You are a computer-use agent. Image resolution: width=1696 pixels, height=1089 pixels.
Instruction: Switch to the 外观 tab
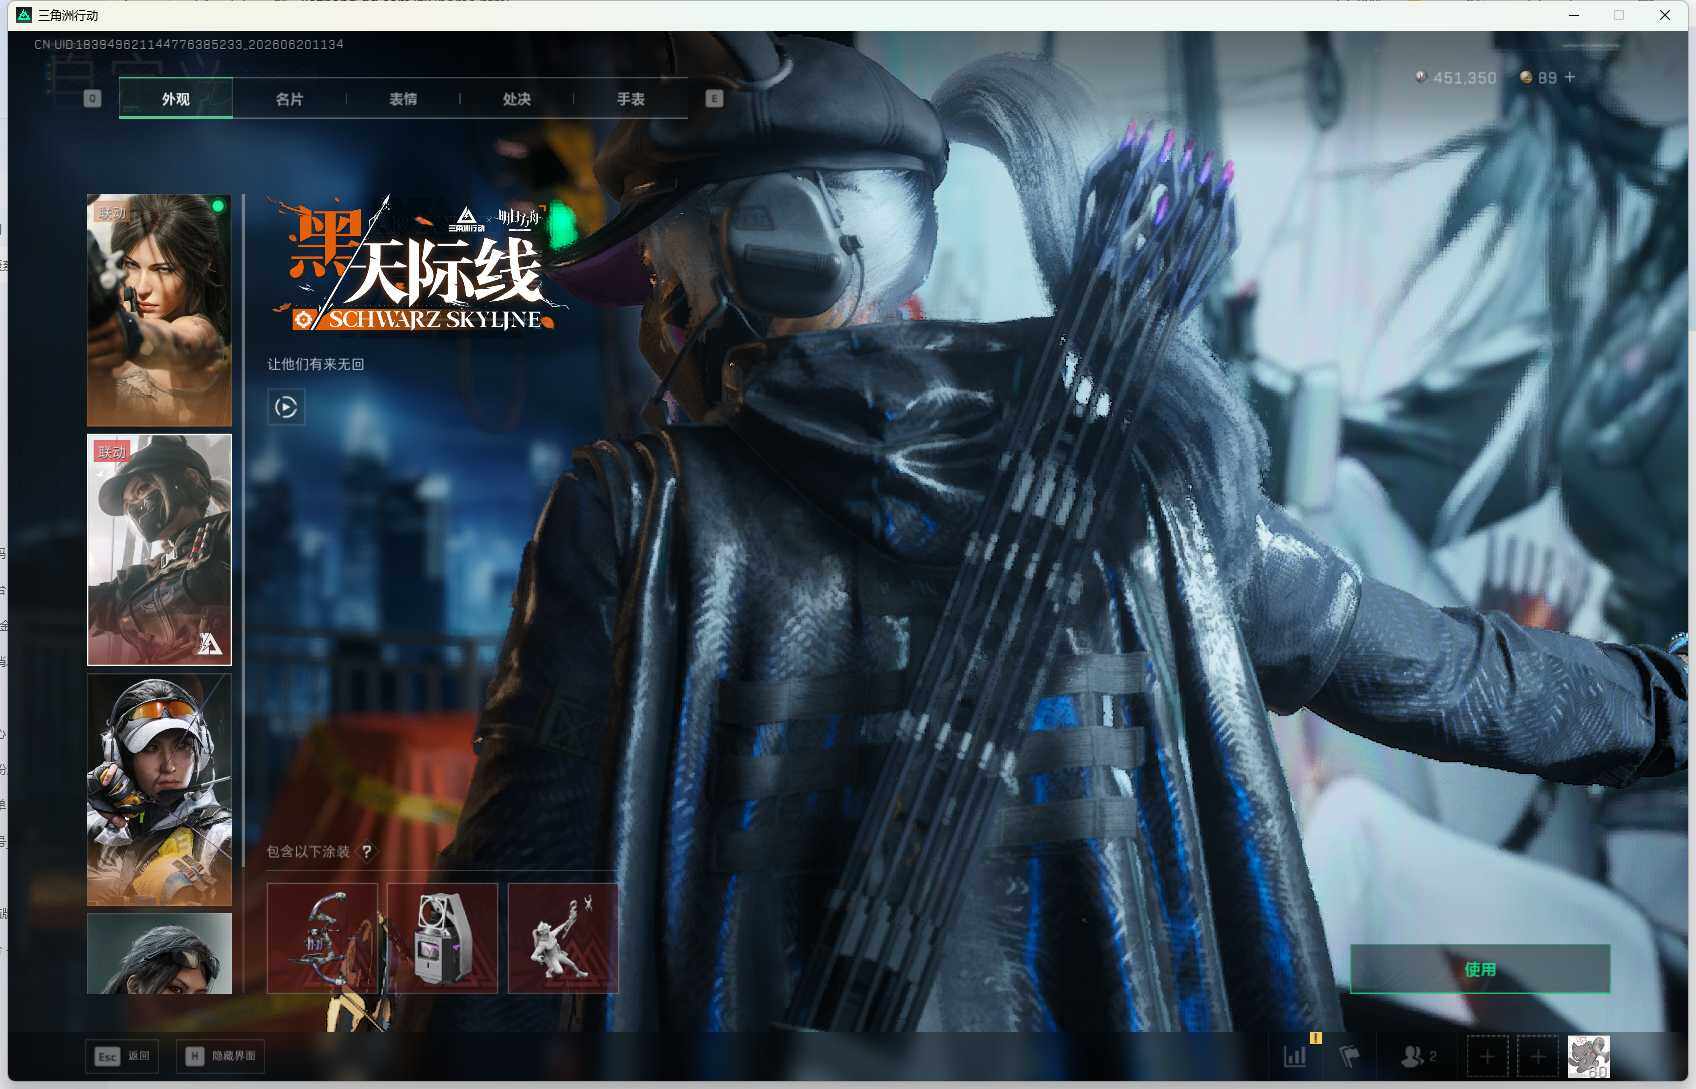coord(176,98)
